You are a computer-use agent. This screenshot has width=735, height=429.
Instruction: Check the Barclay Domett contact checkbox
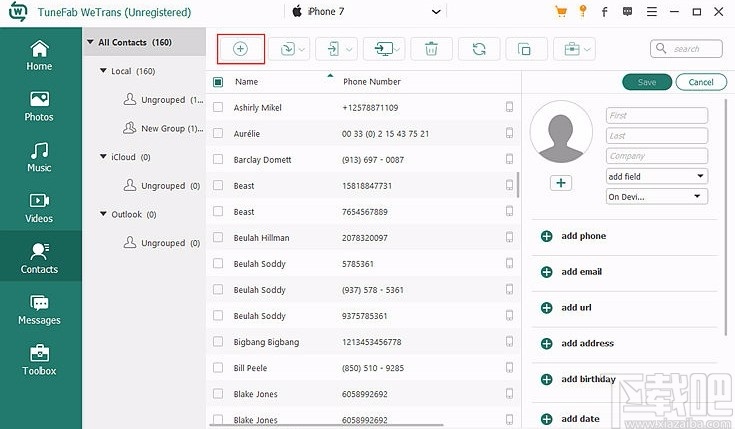pyautogui.click(x=218, y=159)
